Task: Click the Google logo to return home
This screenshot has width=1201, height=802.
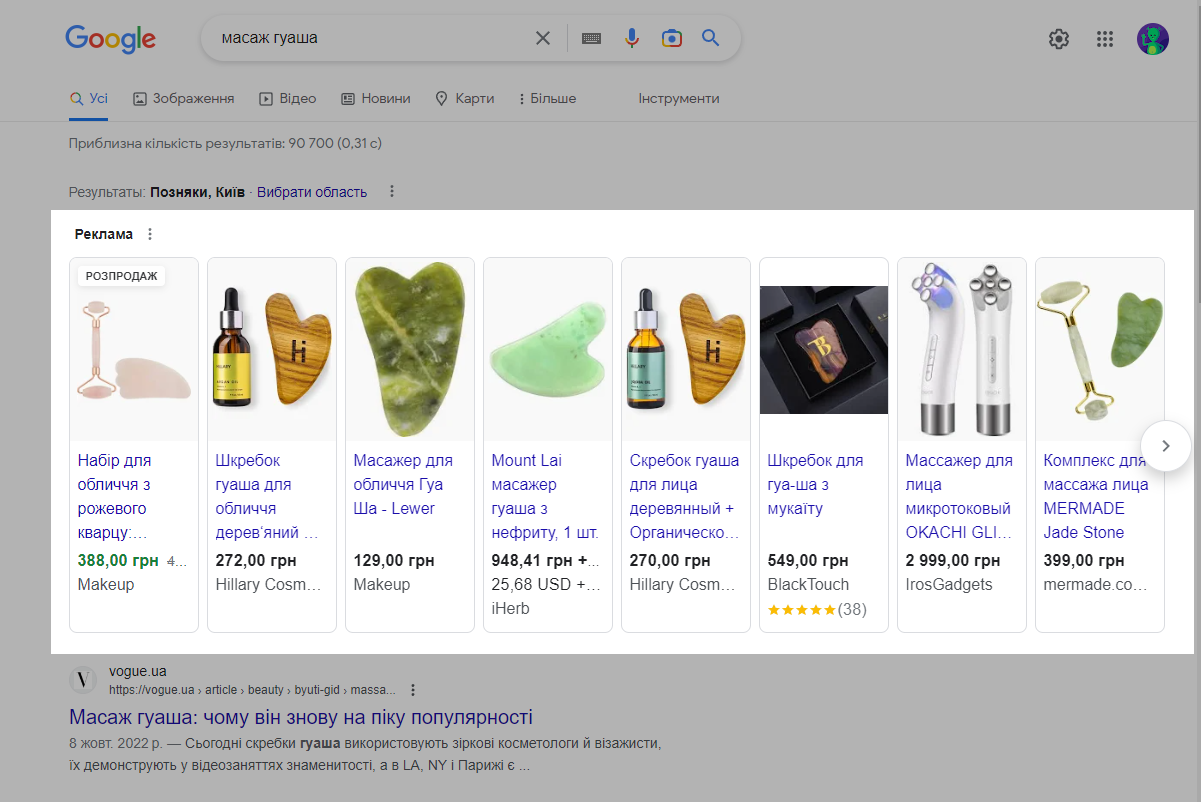Action: [x=110, y=39]
